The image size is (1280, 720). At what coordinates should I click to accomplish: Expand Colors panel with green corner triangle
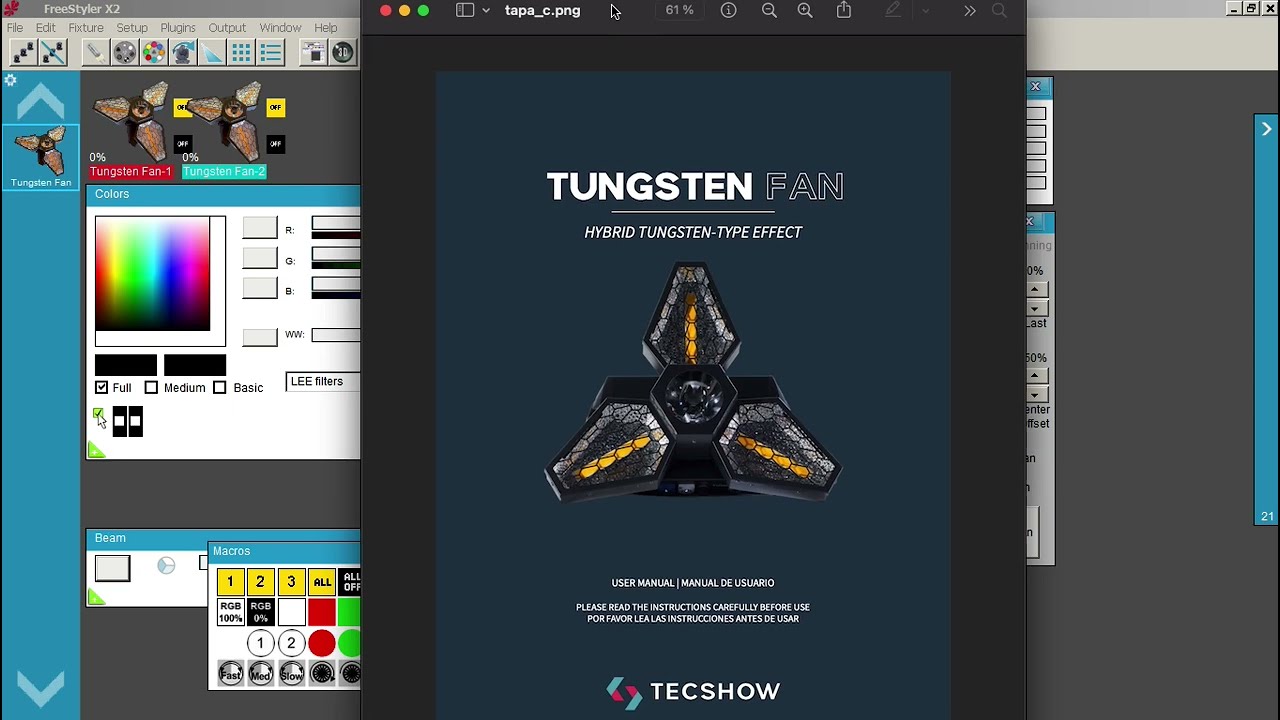pos(96,450)
